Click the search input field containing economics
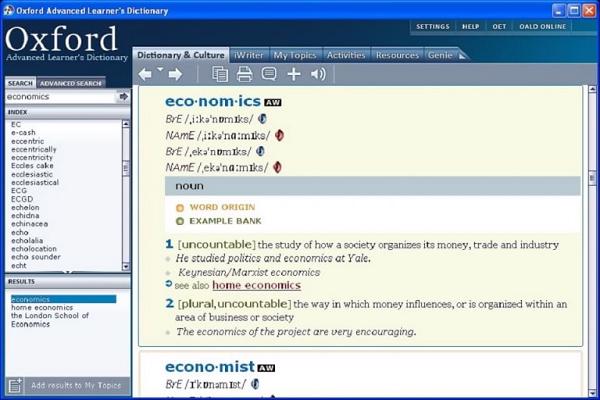Image resolution: width=600 pixels, height=400 pixels. [60, 96]
